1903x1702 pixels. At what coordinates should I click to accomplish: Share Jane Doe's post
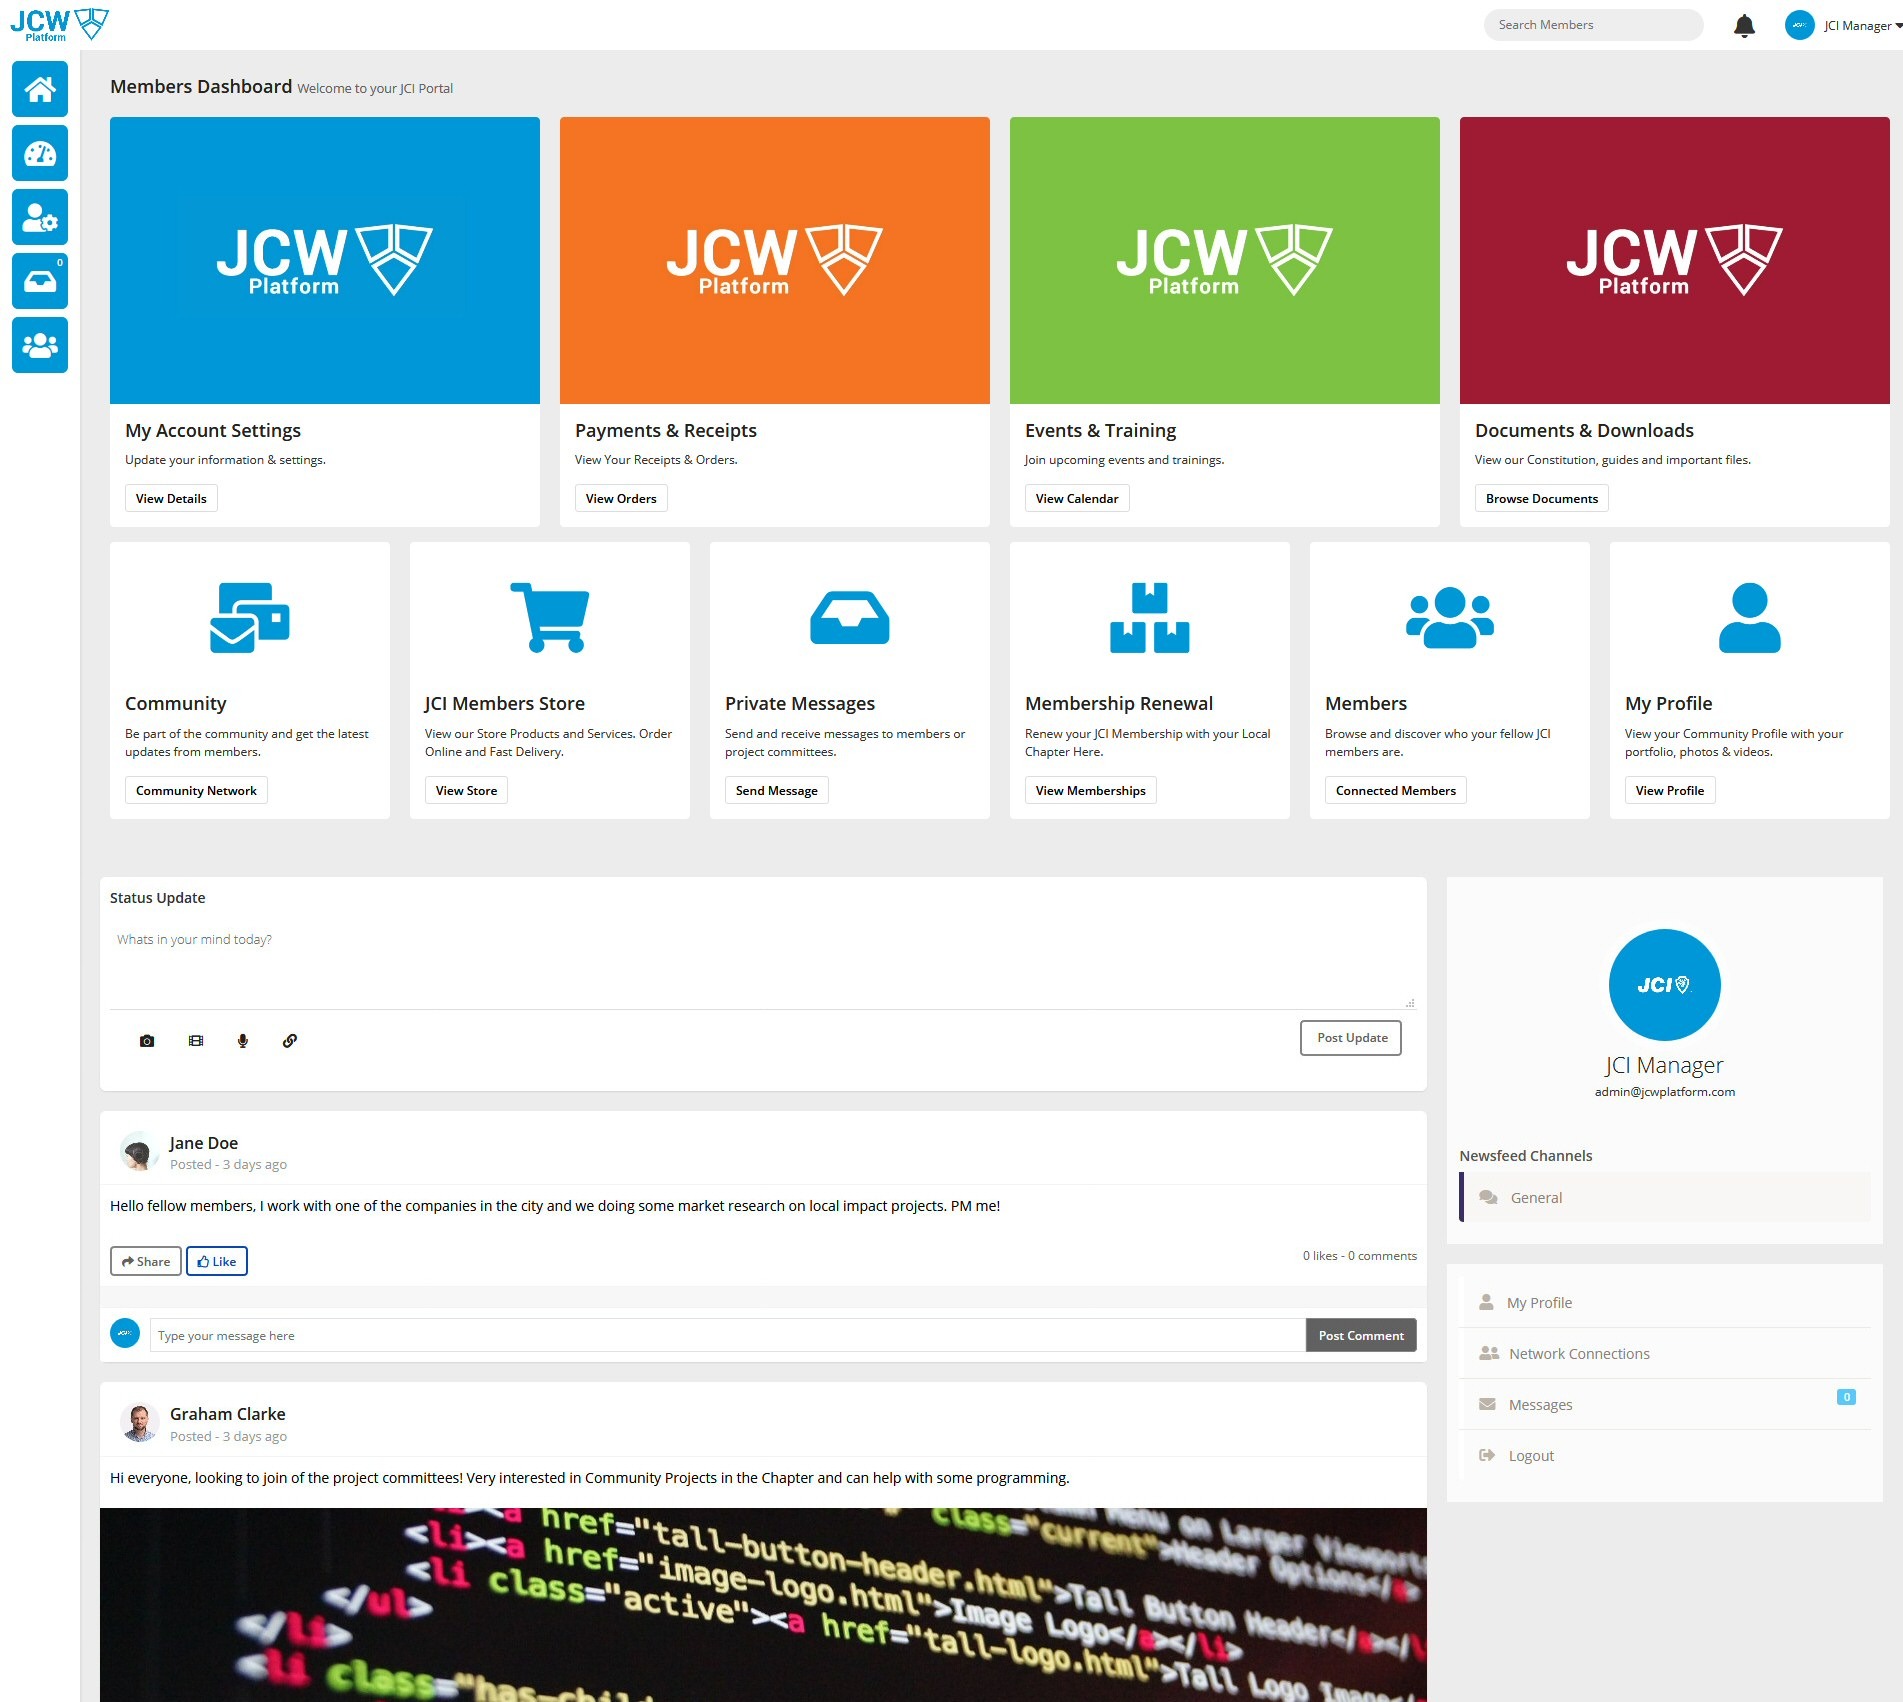point(146,1261)
